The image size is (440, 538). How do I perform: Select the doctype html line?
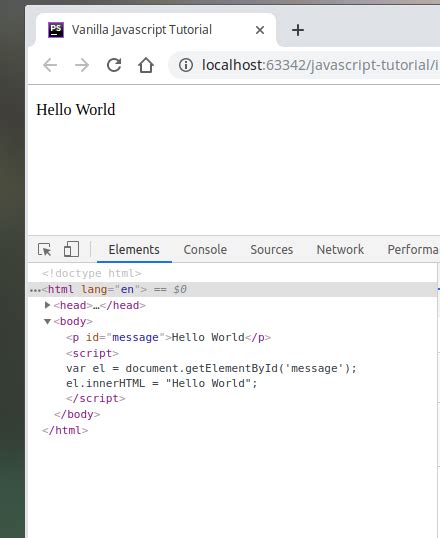[92, 273]
